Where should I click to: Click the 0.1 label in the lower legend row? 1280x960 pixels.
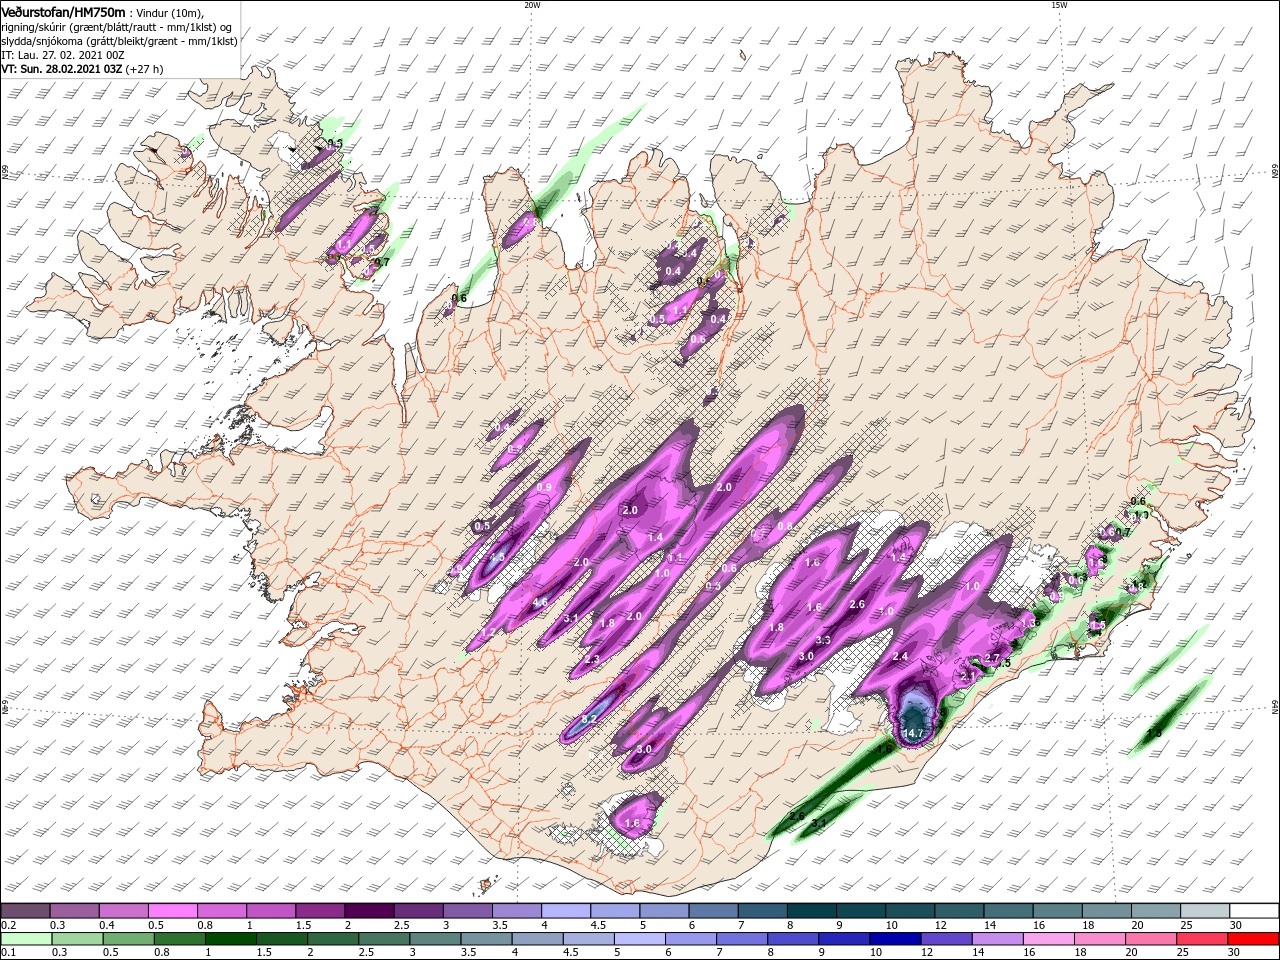pos(8,952)
